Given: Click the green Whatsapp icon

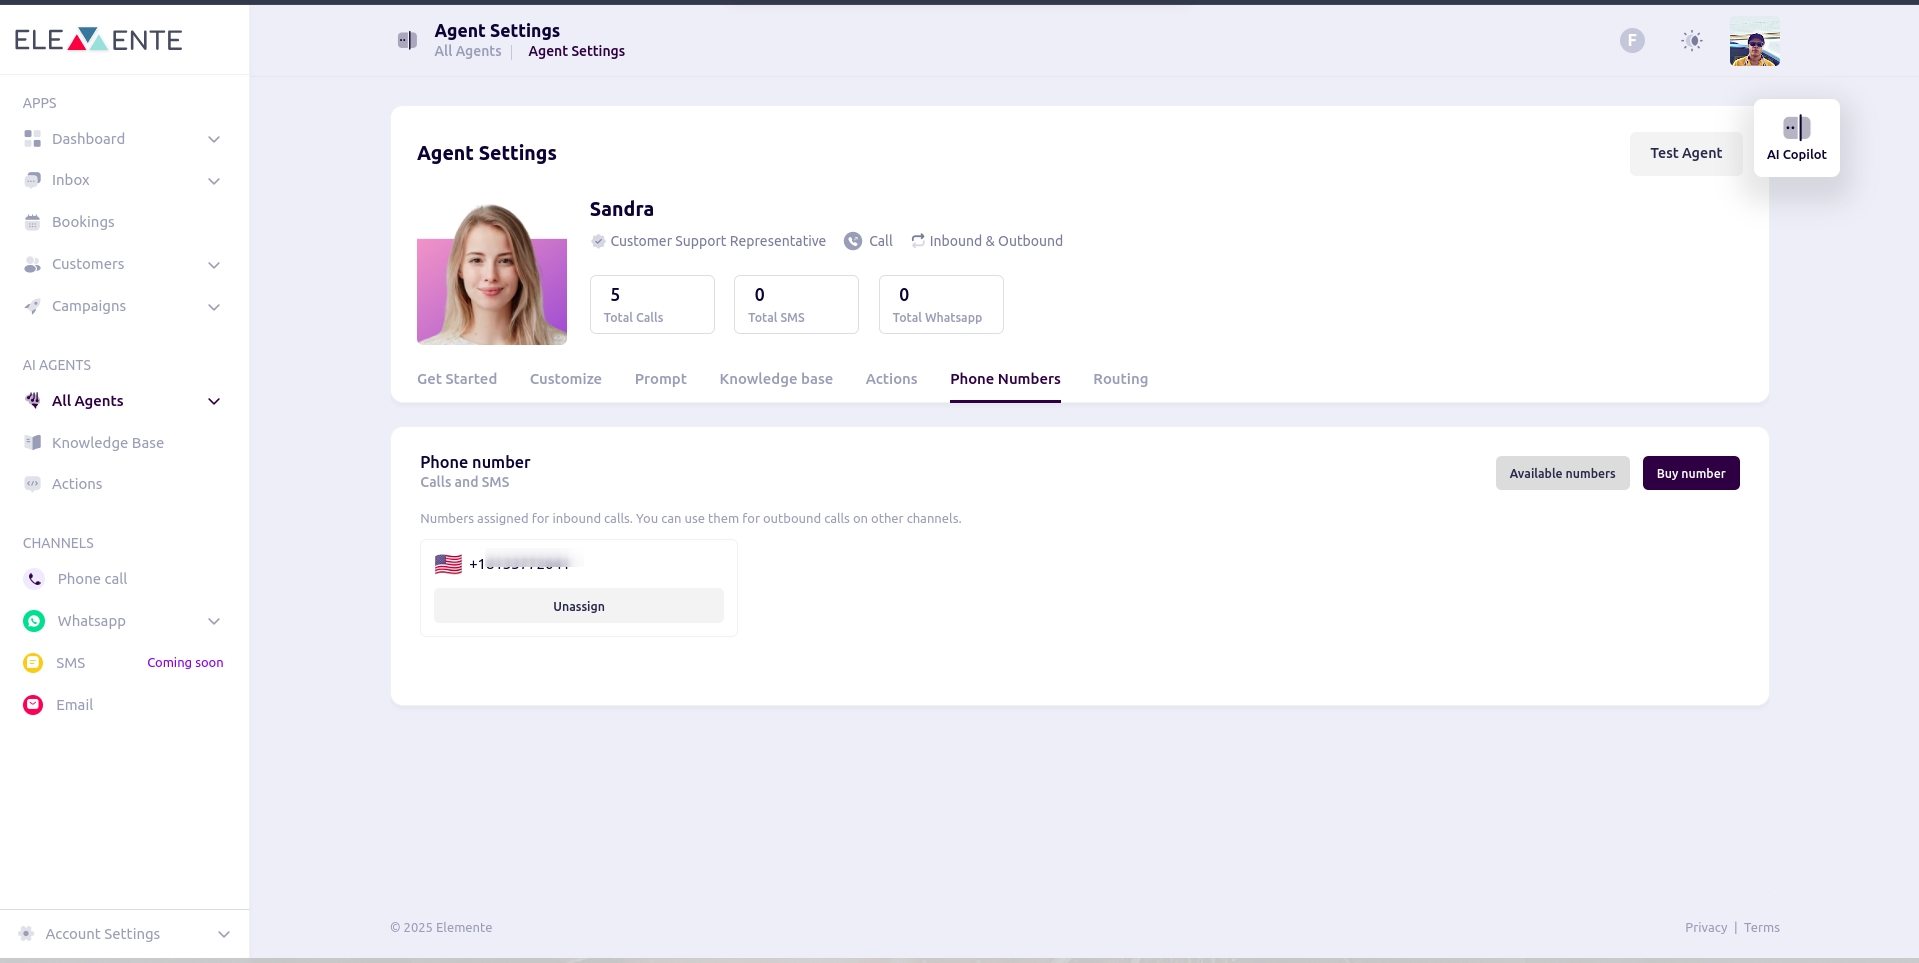Looking at the screenshot, I should pos(34,621).
